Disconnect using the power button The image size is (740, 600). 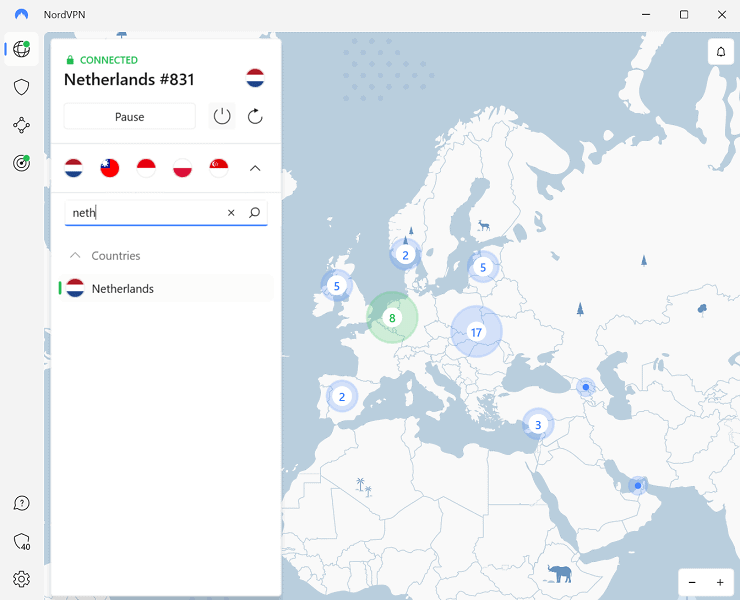222,116
